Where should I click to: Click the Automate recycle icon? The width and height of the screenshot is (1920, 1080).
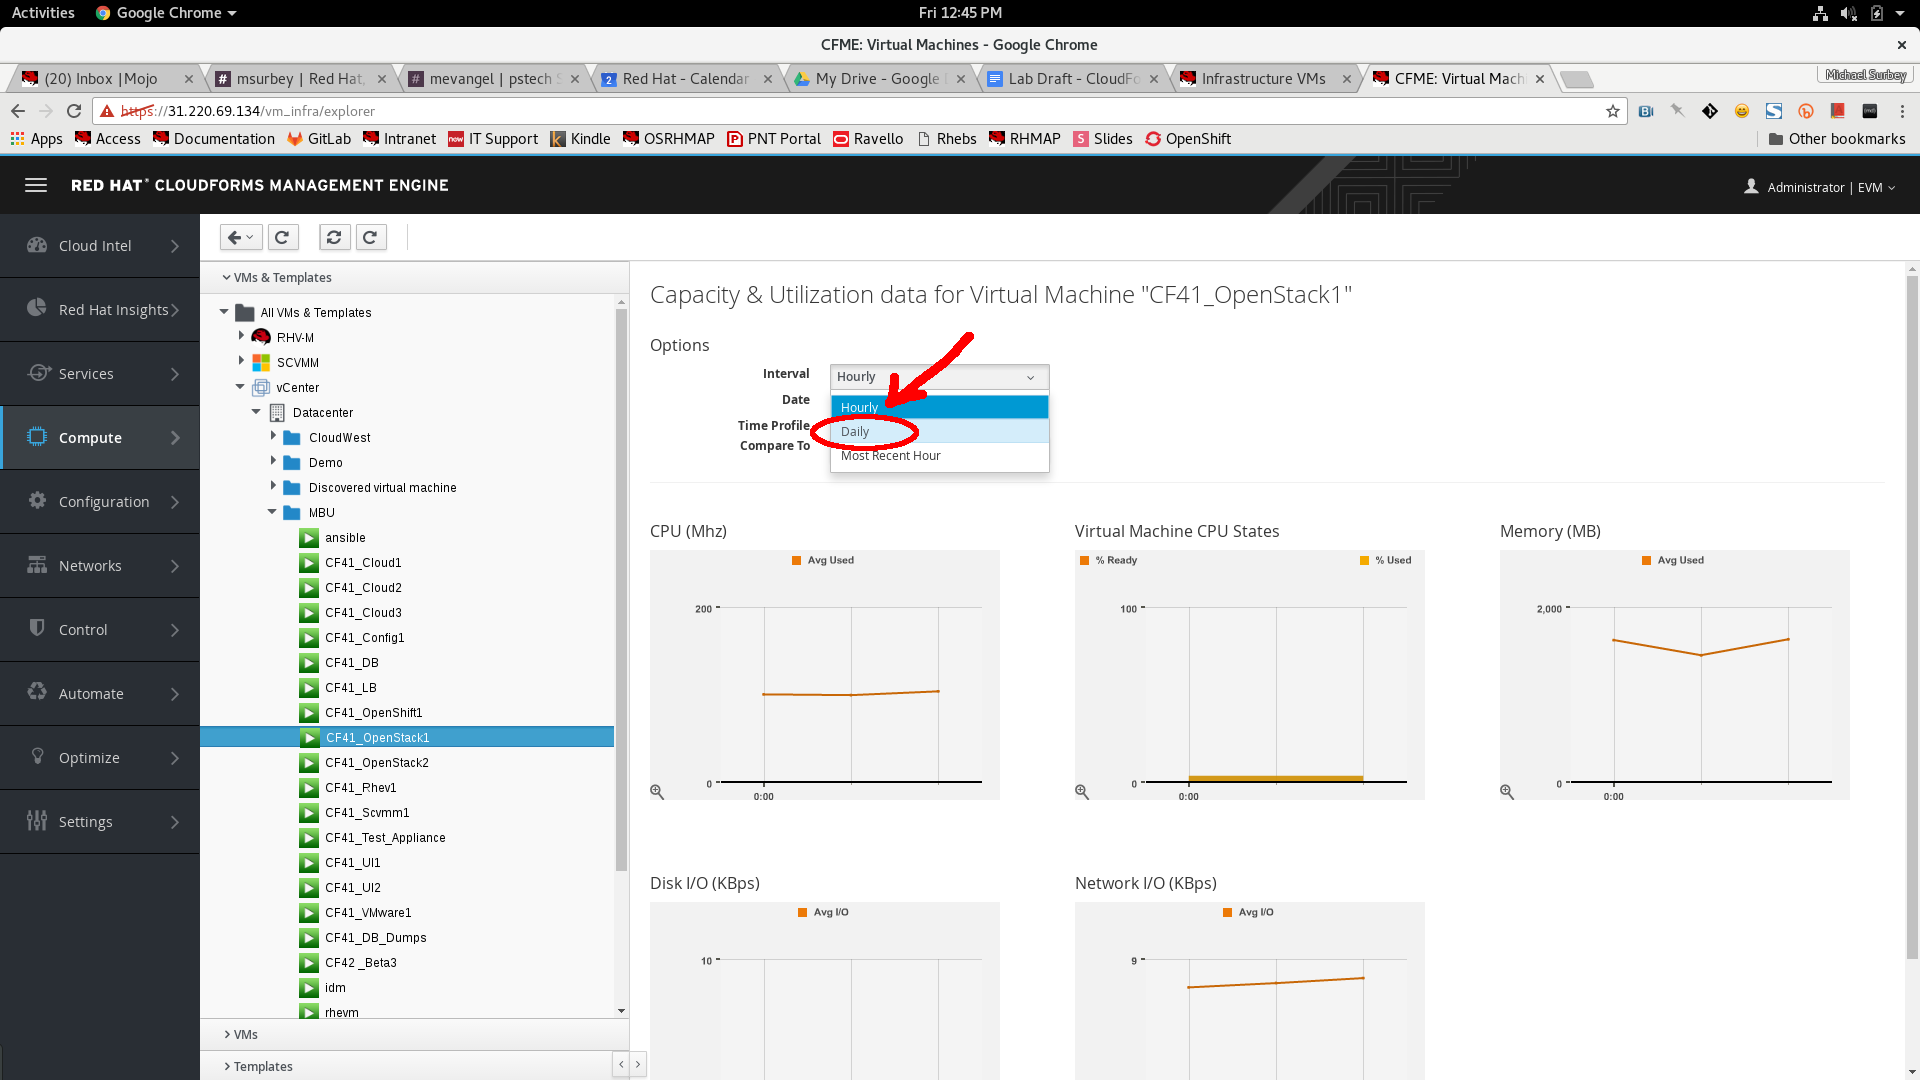tap(37, 692)
